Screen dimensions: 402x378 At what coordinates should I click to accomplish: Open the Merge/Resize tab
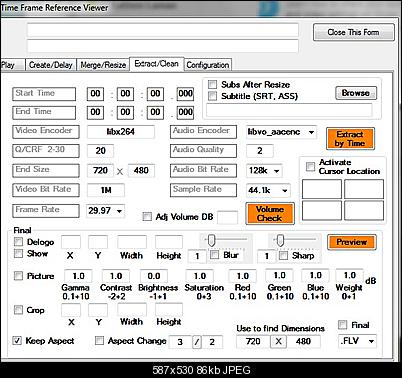coord(103,65)
